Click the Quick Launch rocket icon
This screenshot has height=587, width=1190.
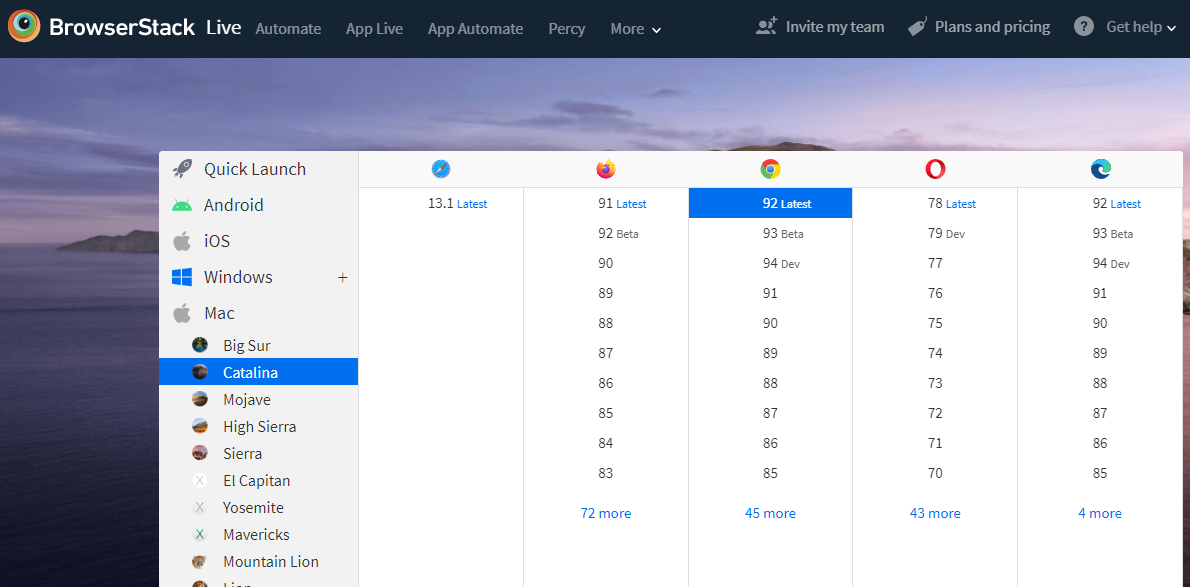pyautogui.click(x=182, y=169)
